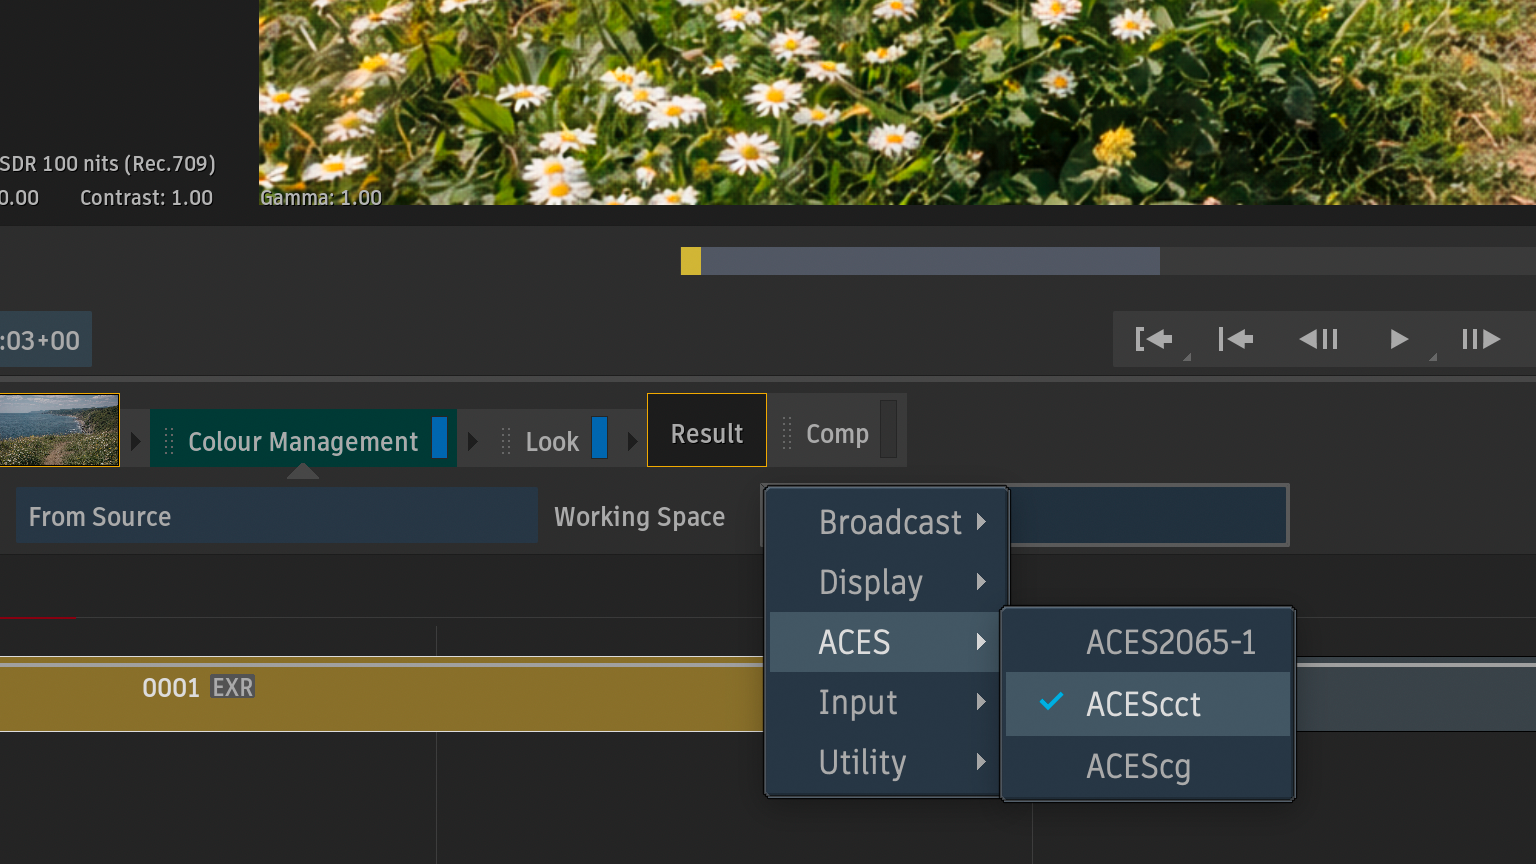Select the source clip thumbnail
This screenshot has width=1536, height=864.
click(59, 430)
